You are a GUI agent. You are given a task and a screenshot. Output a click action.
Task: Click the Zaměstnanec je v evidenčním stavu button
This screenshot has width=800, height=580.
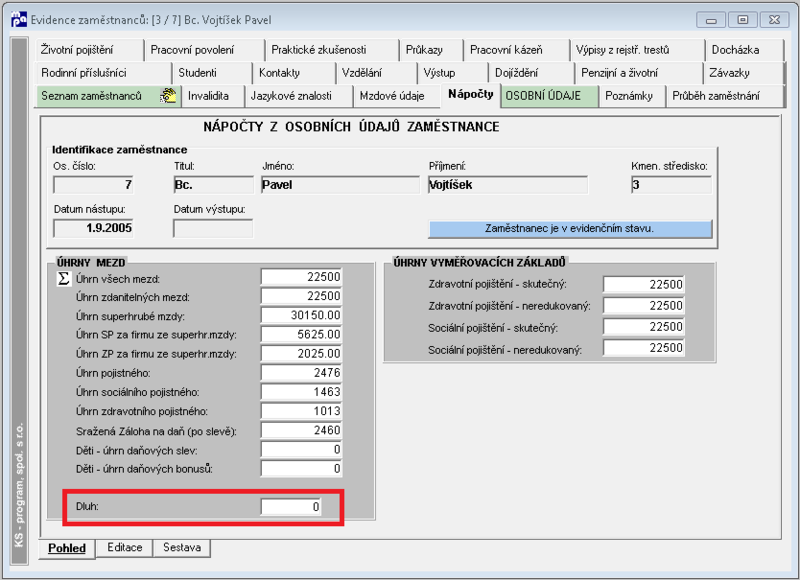[x=570, y=229]
